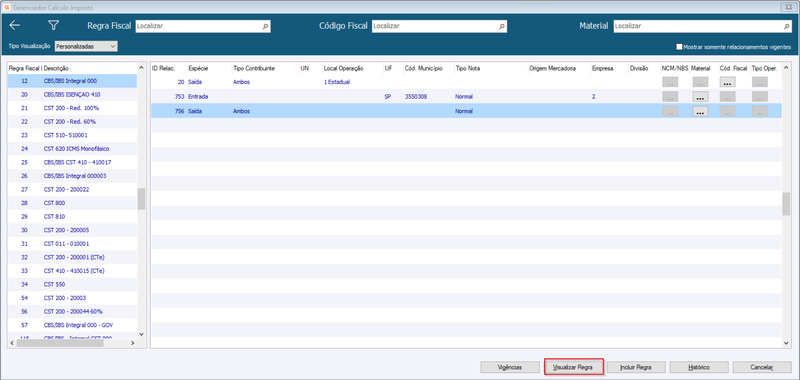The width and height of the screenshot is (800, 380).
Task: Click relations grid scroll down arrow
Action: (x=786, y=343)
